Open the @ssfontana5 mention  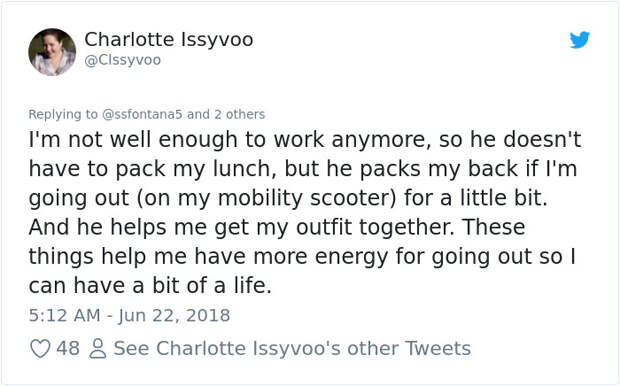(142, 114)
